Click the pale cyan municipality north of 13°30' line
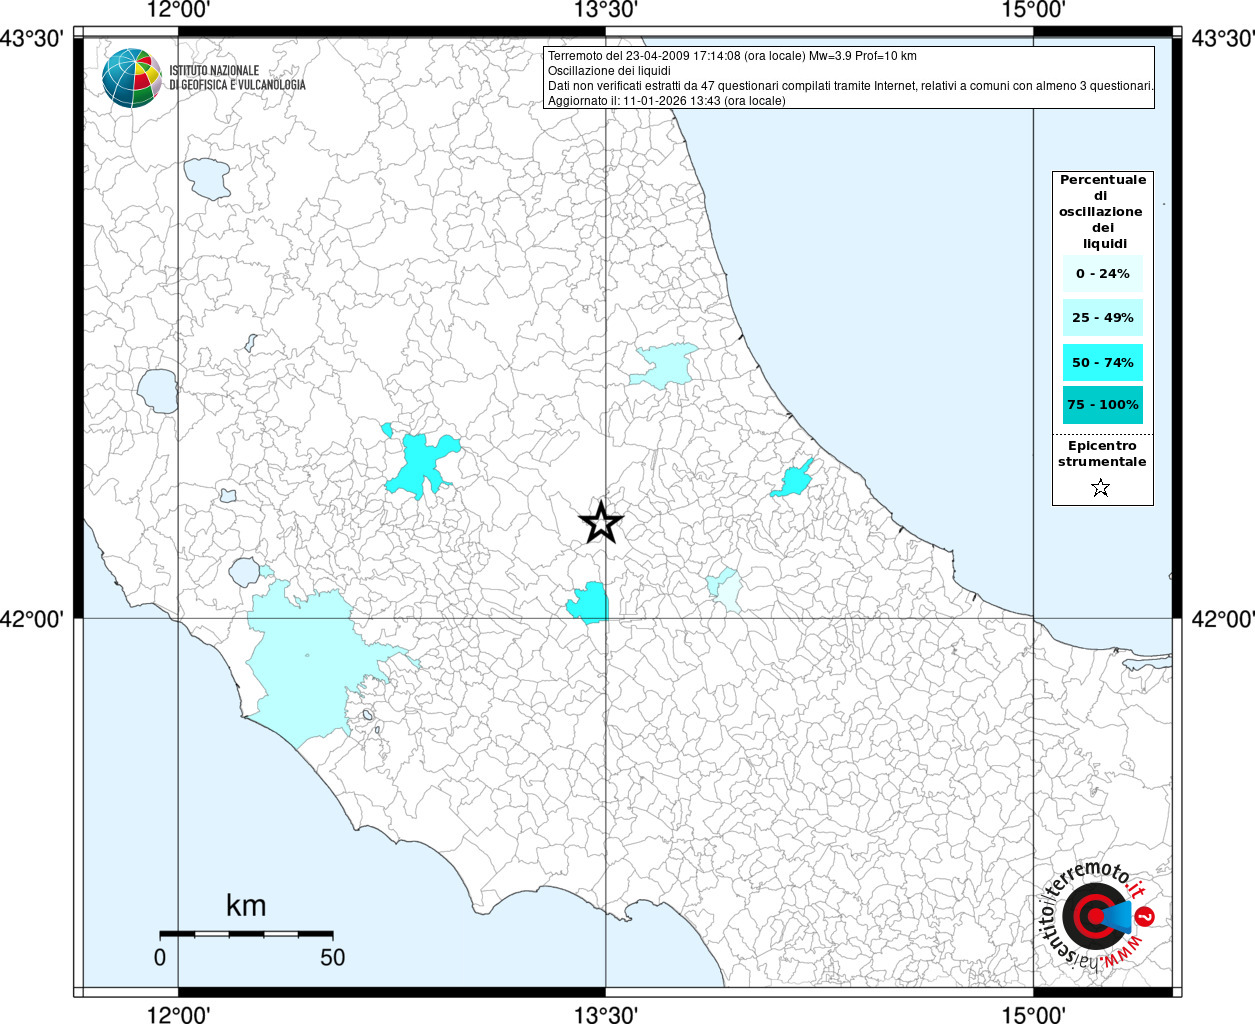Screen dimensions: 1255x1024 pos(663,364)
